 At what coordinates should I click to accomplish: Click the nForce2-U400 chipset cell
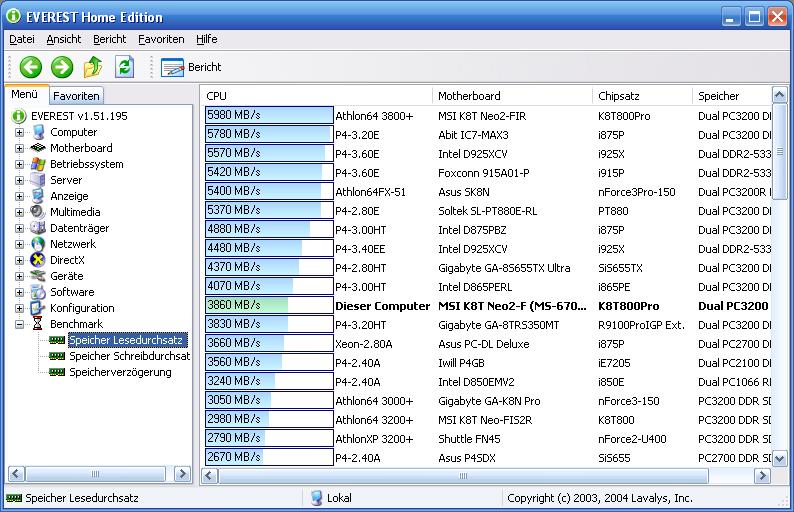coord(632,439)
